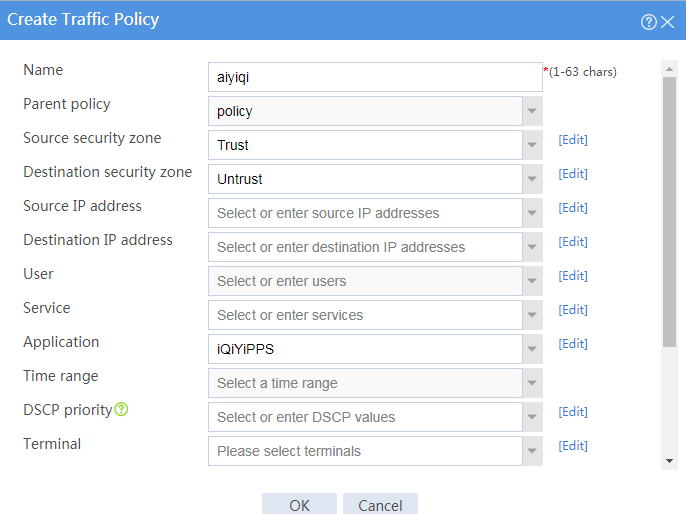Image resolution: width=686 pixels, height=514 pixels.
Task: Open help via title bar question mark icon
Action: [648, 21]
